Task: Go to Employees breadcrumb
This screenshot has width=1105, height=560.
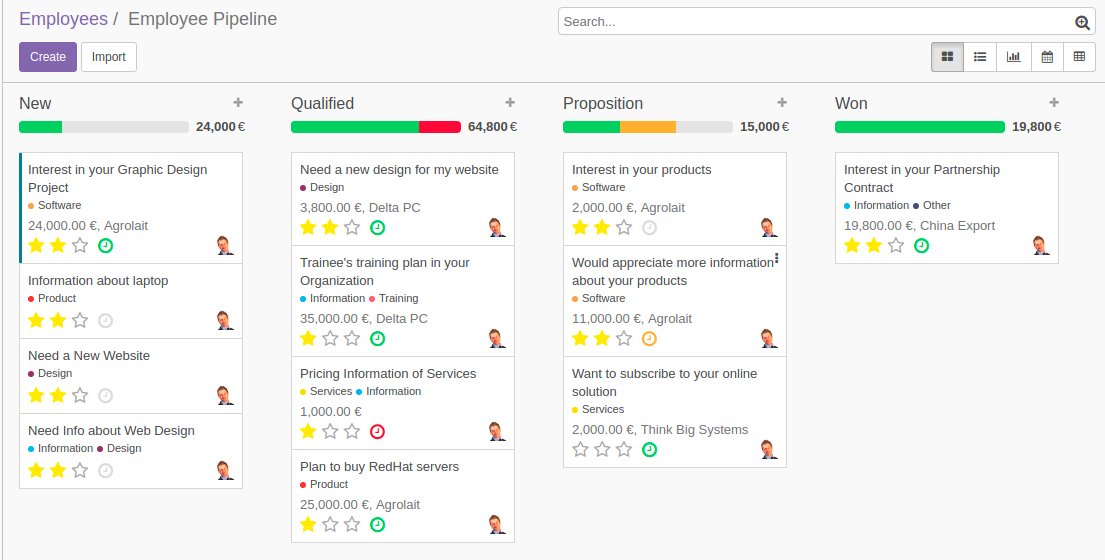Action: [63, 19]
